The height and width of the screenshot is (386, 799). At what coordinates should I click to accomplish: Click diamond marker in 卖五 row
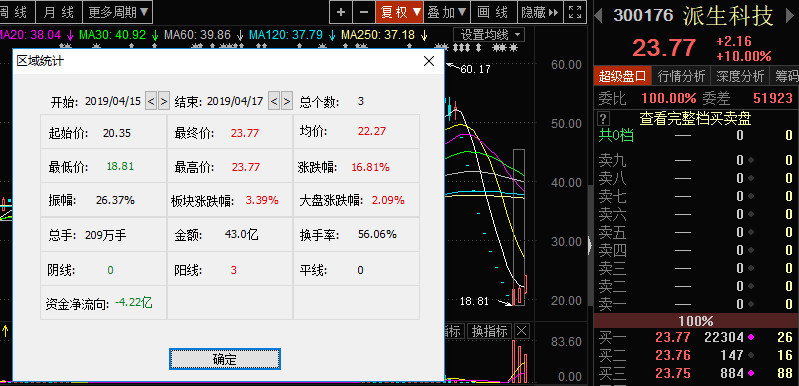750,233
